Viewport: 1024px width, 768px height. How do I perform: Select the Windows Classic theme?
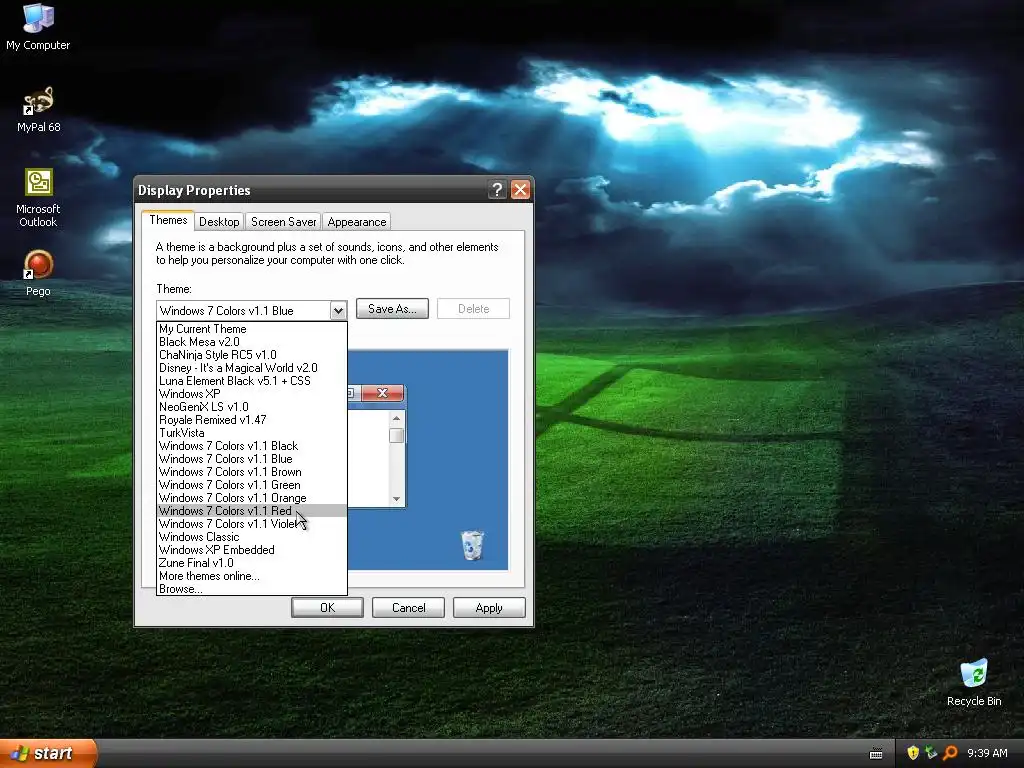click(252, 537)
